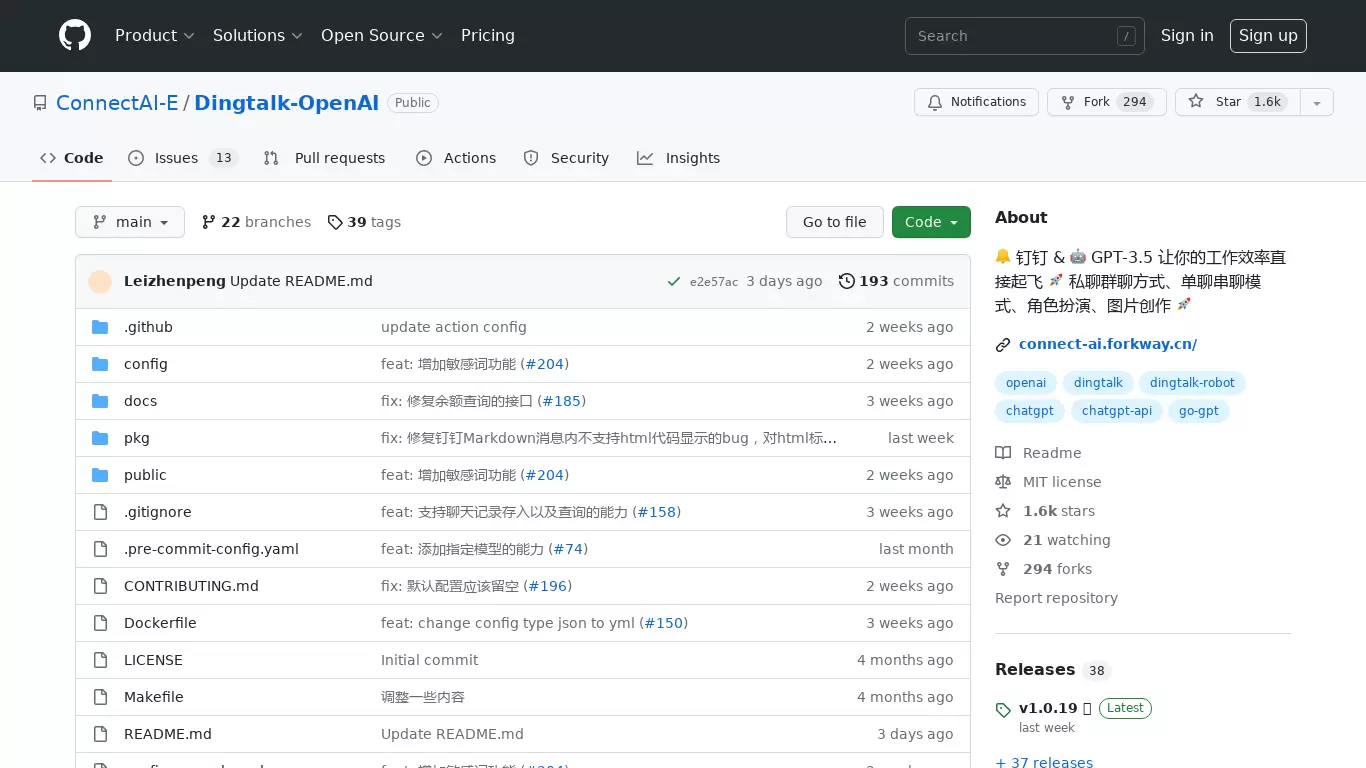Click the public folder icon
The image size is (1366, 768).
(x=100, y=475)
